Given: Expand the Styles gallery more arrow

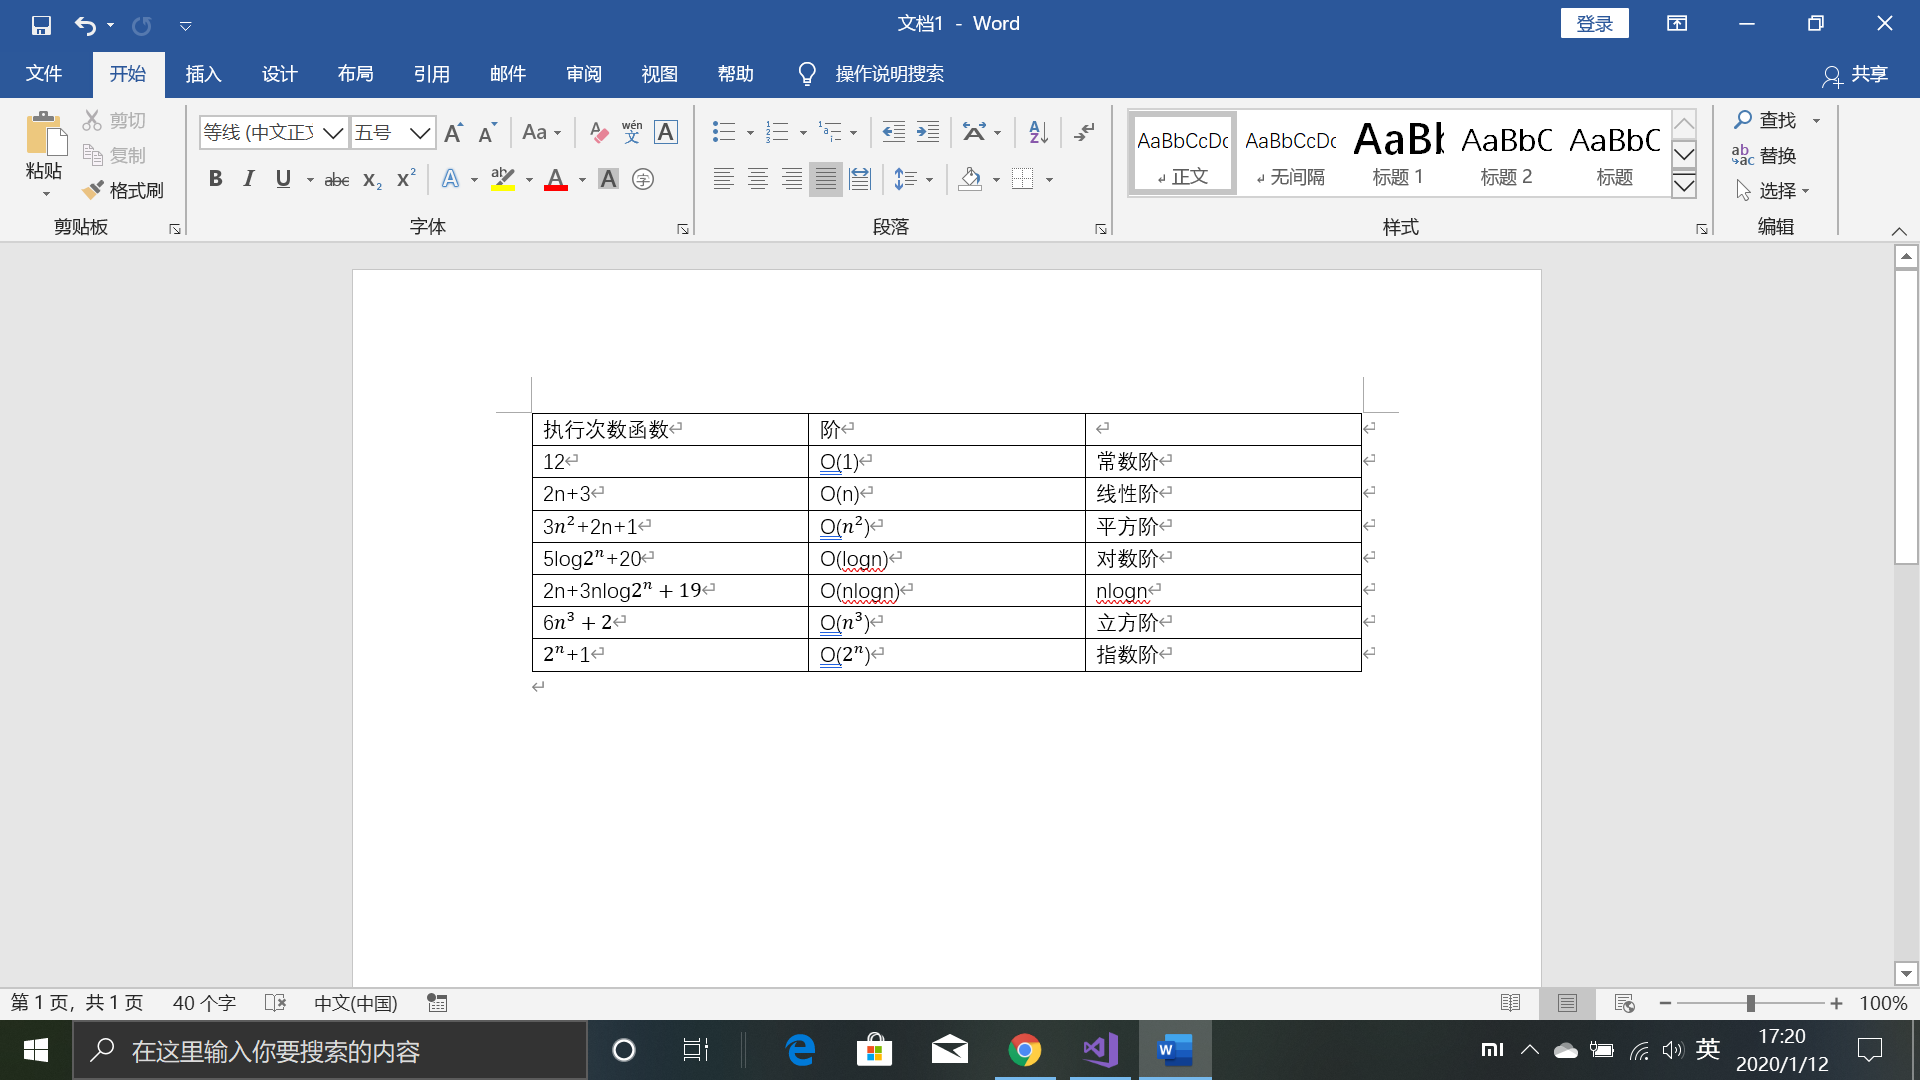Looking at the screenshot, I should pyautogui.click(x=1684, y=186).
